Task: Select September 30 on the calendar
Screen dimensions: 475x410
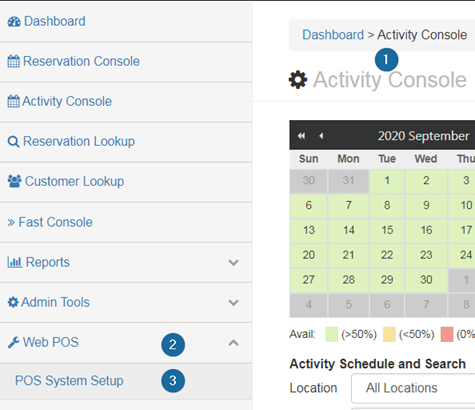Action: pos(426,280)
